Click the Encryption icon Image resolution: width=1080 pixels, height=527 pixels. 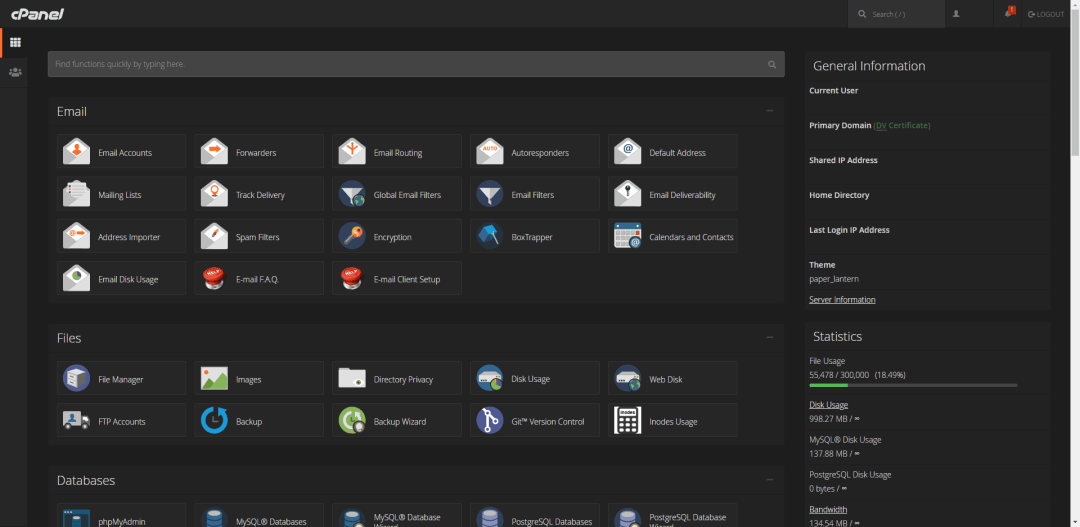[x=352, y=237]
